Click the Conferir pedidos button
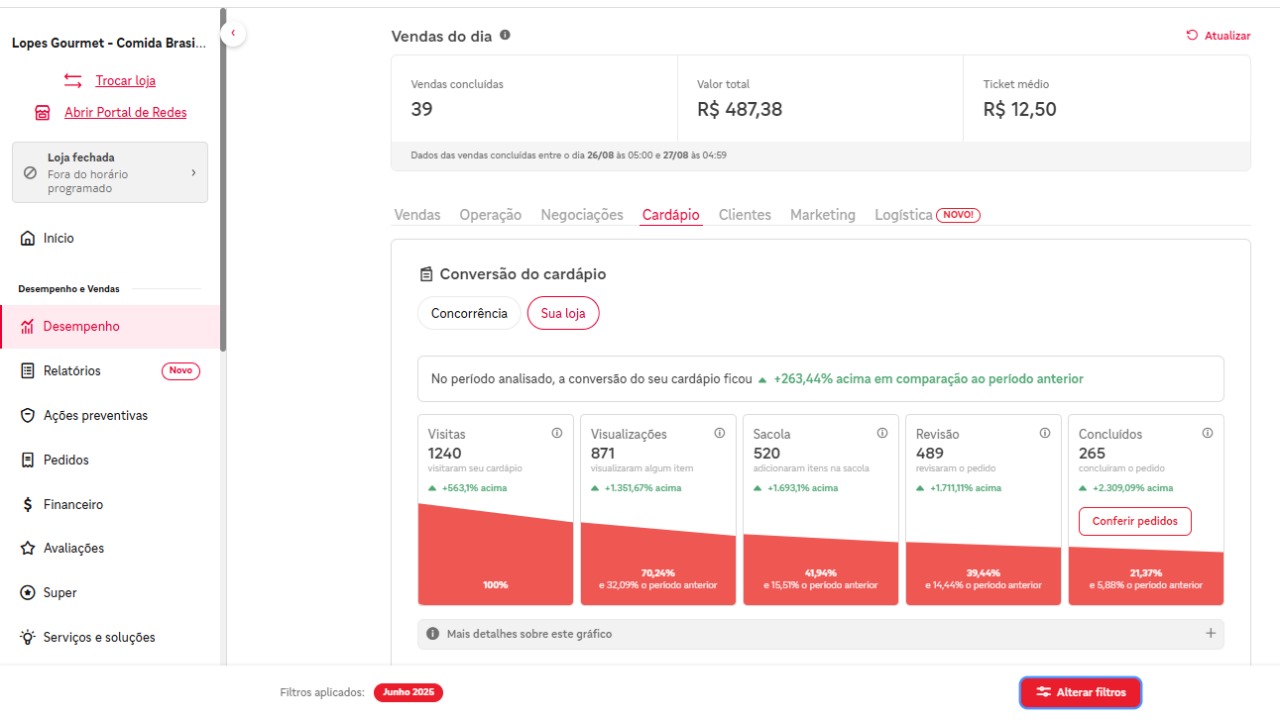 [x=1135, y=521]
